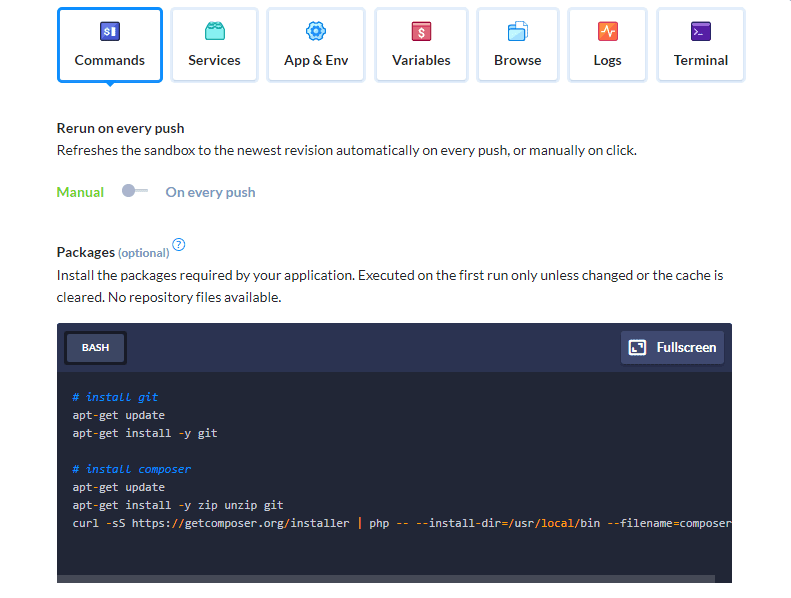Click the 'apt-get install -y zip unzip git' line
Image resolution: width=791 pixels, height=598 pixels.
pos(178,505)
